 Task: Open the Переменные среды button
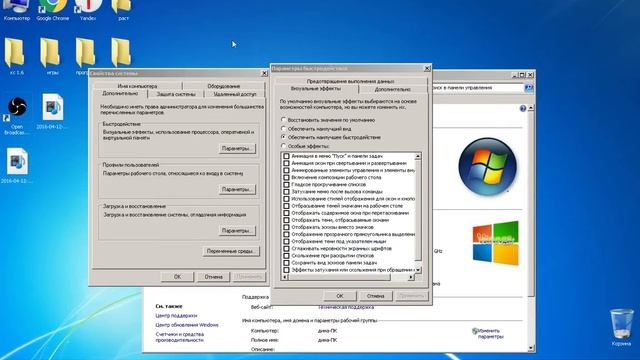[231, 251]
